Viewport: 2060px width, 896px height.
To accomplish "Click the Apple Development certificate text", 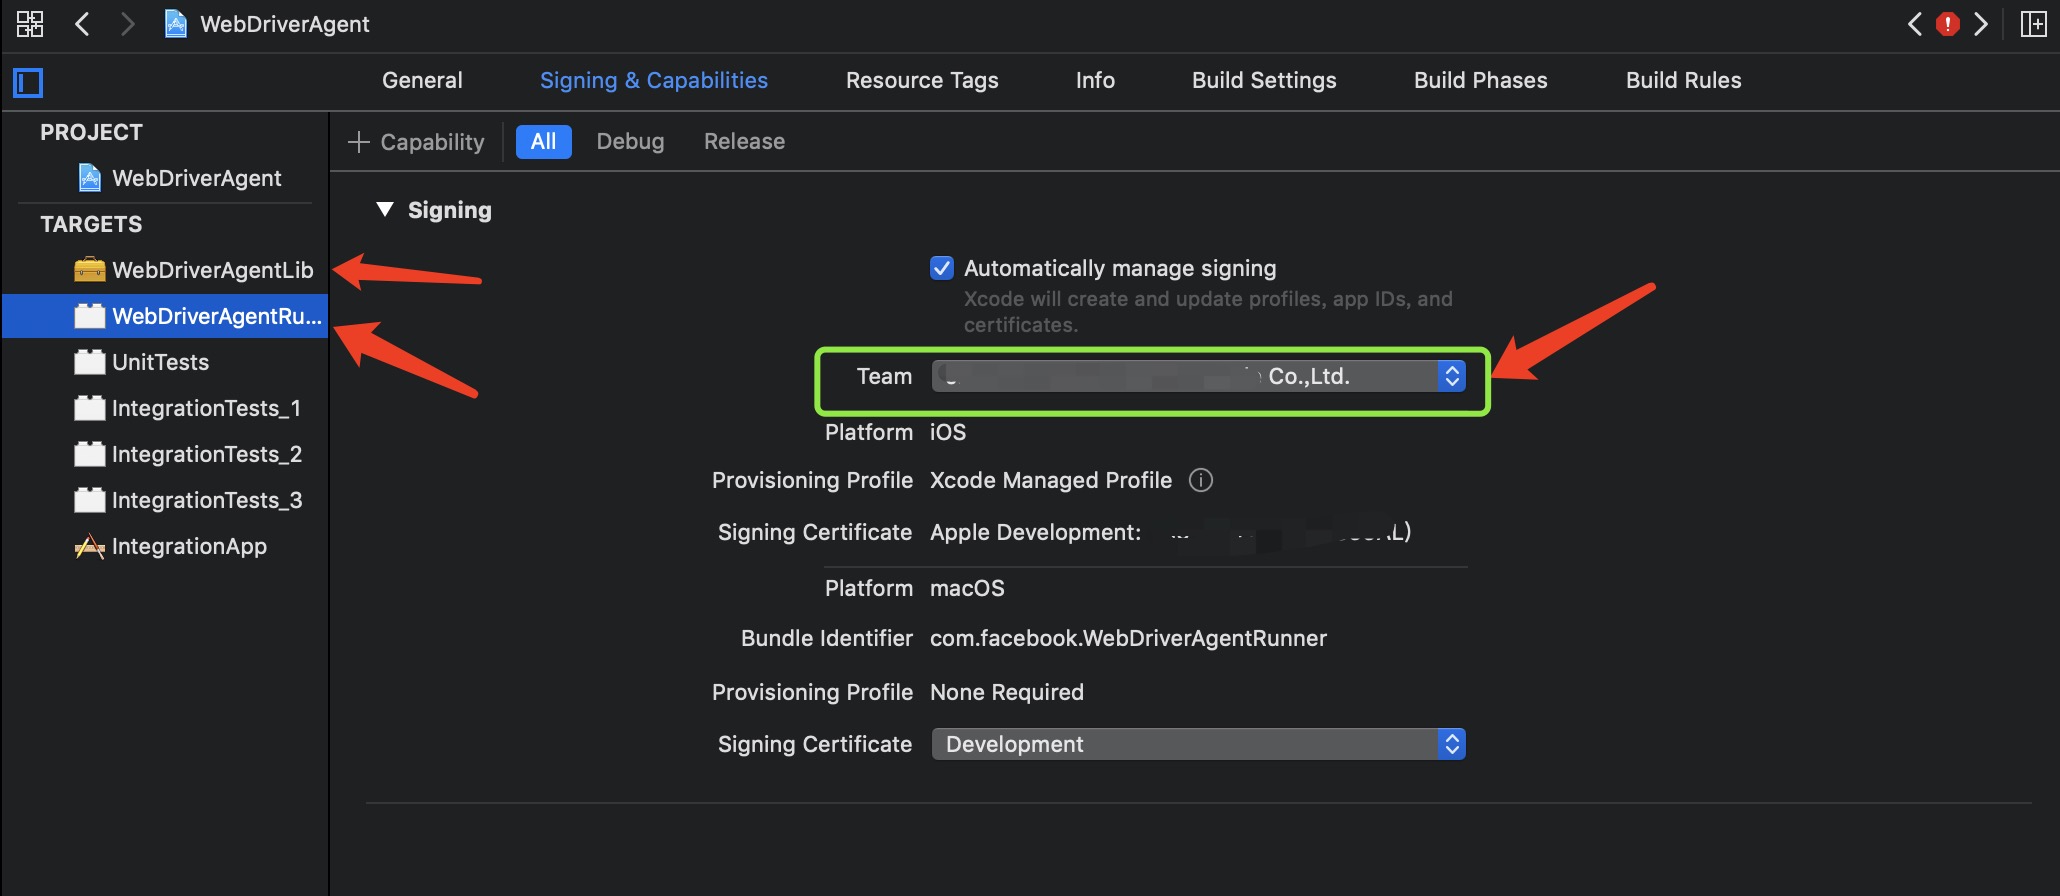I will point(1035,532).
